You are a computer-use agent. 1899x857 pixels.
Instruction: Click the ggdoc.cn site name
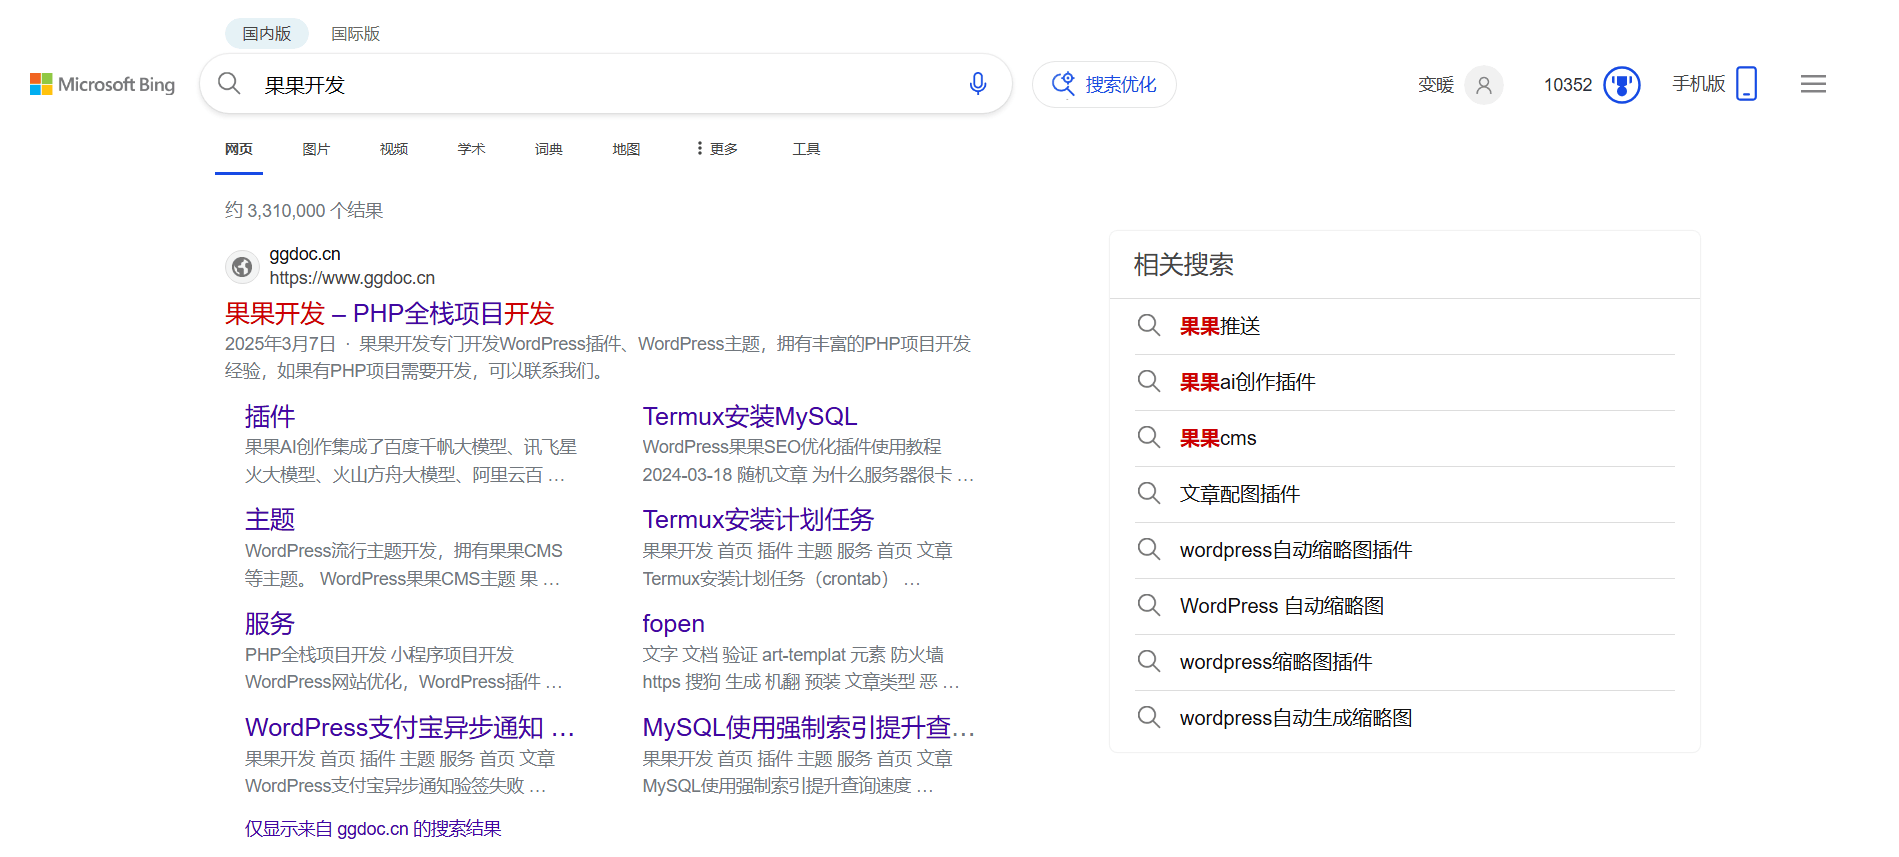[x=305, y=254]
